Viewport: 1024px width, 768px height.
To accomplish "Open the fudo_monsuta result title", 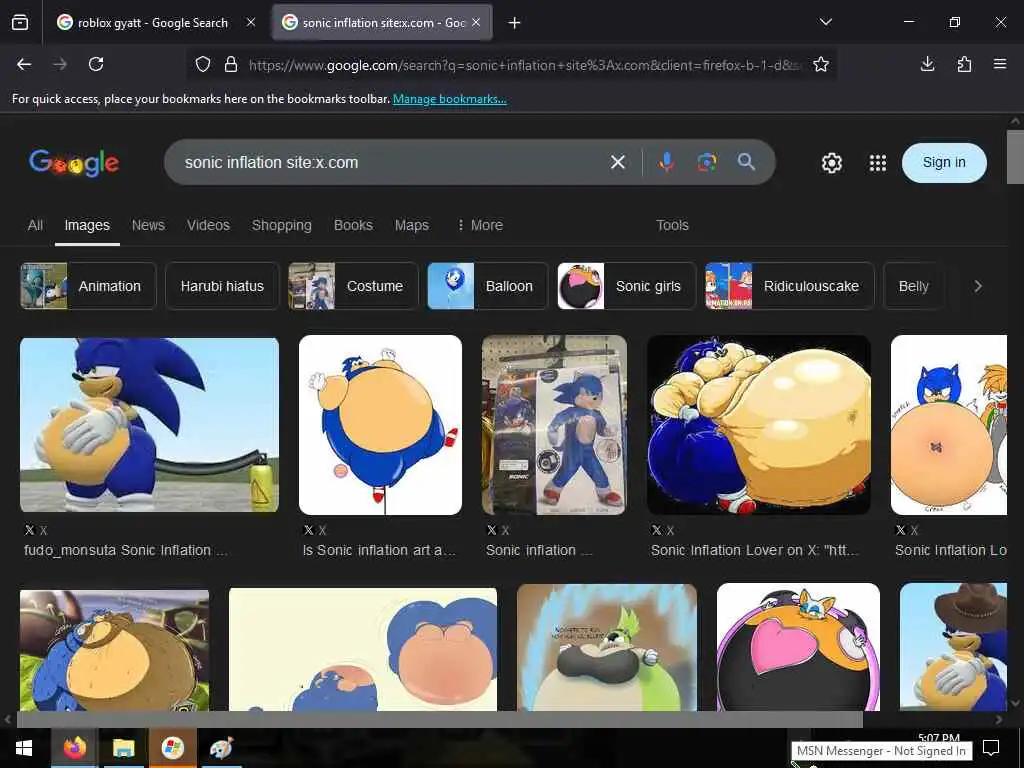I will tap(125, 551).
